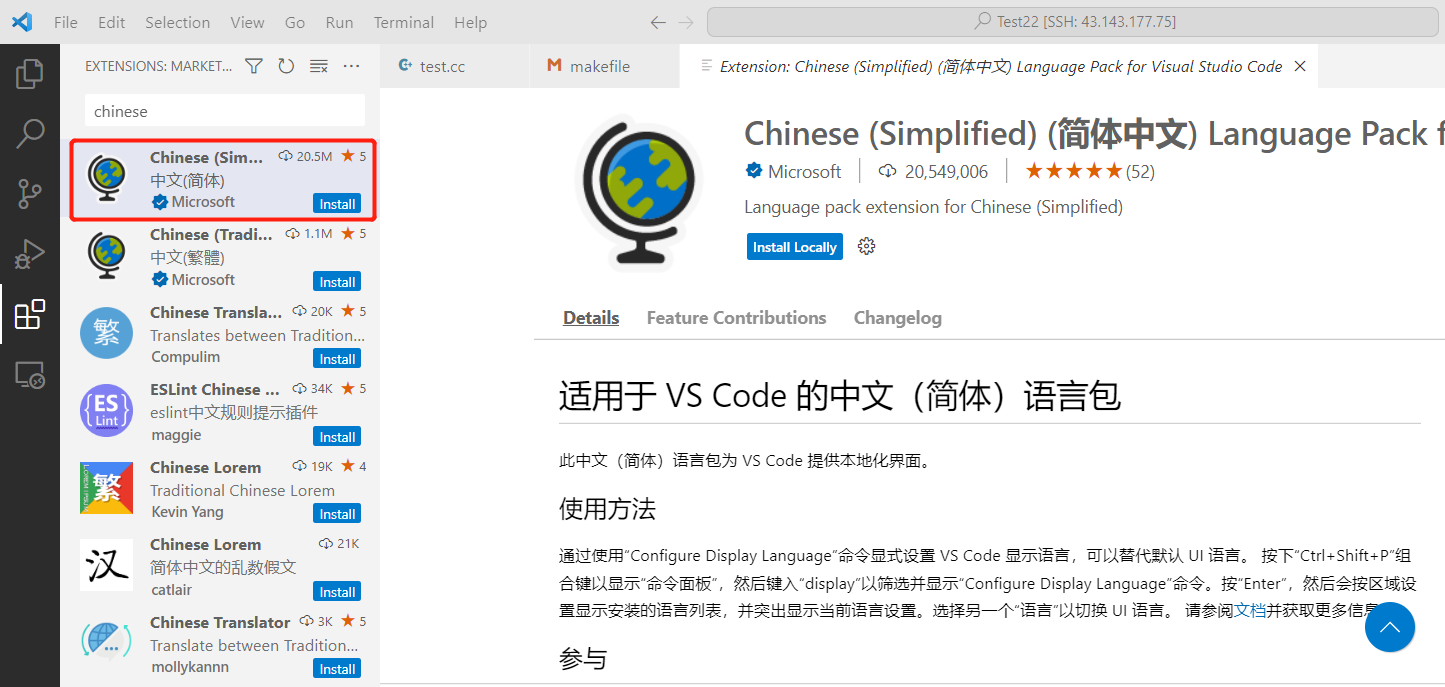Open the Selection menu

click(178, 22)
